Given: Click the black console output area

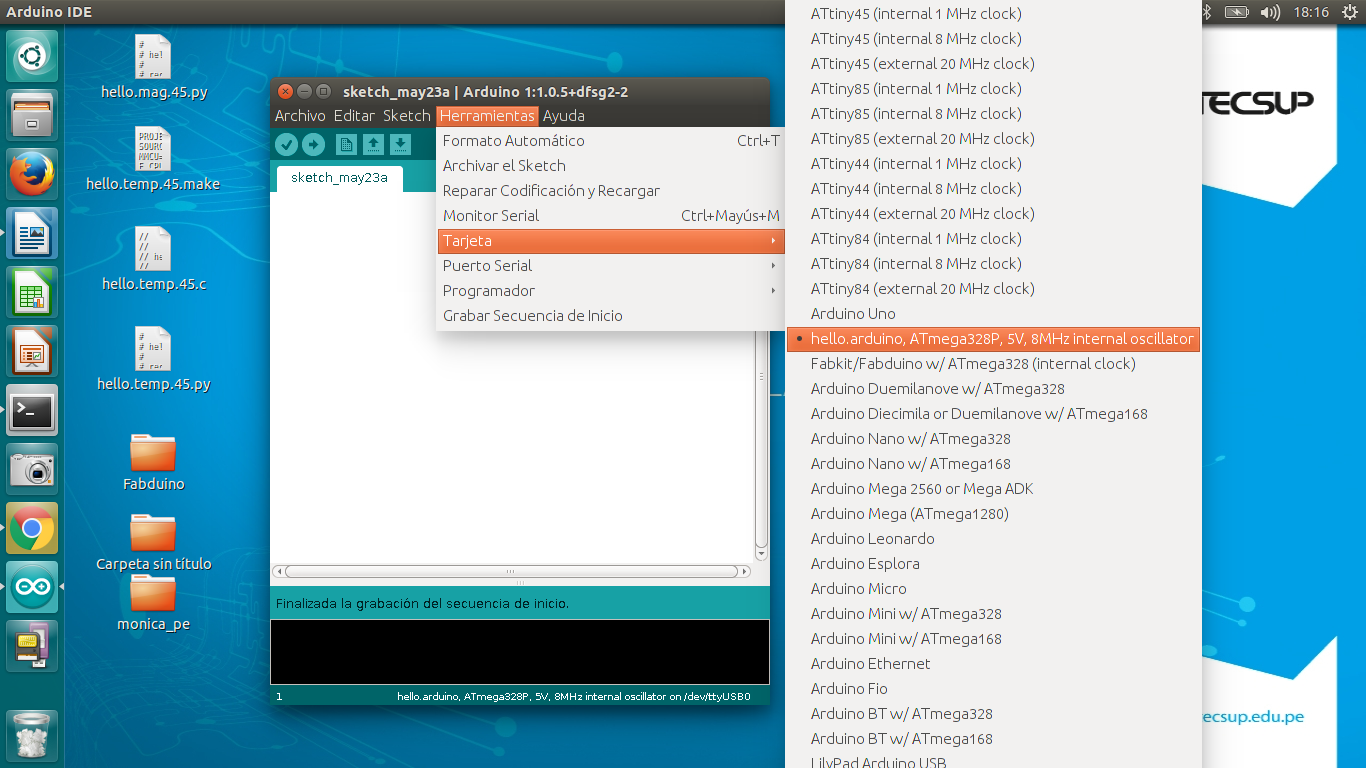Looking at the screenshot, I should click(x=520, y=652).
